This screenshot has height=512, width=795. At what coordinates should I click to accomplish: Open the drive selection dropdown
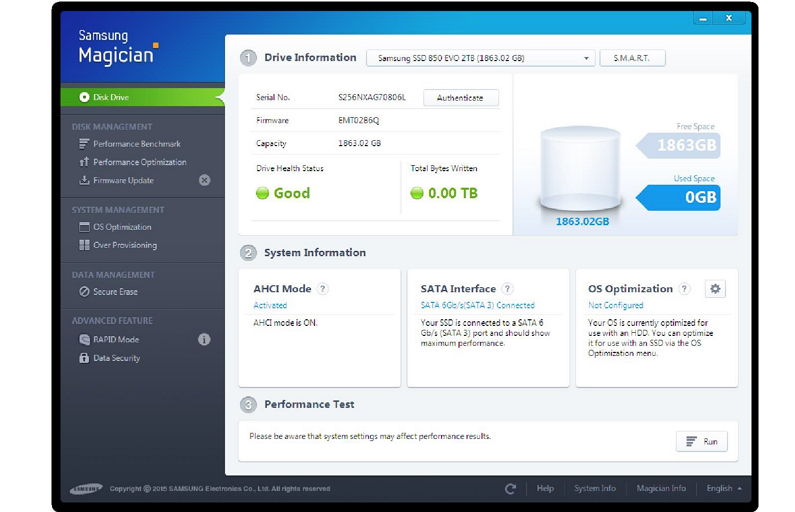point(480,58)
